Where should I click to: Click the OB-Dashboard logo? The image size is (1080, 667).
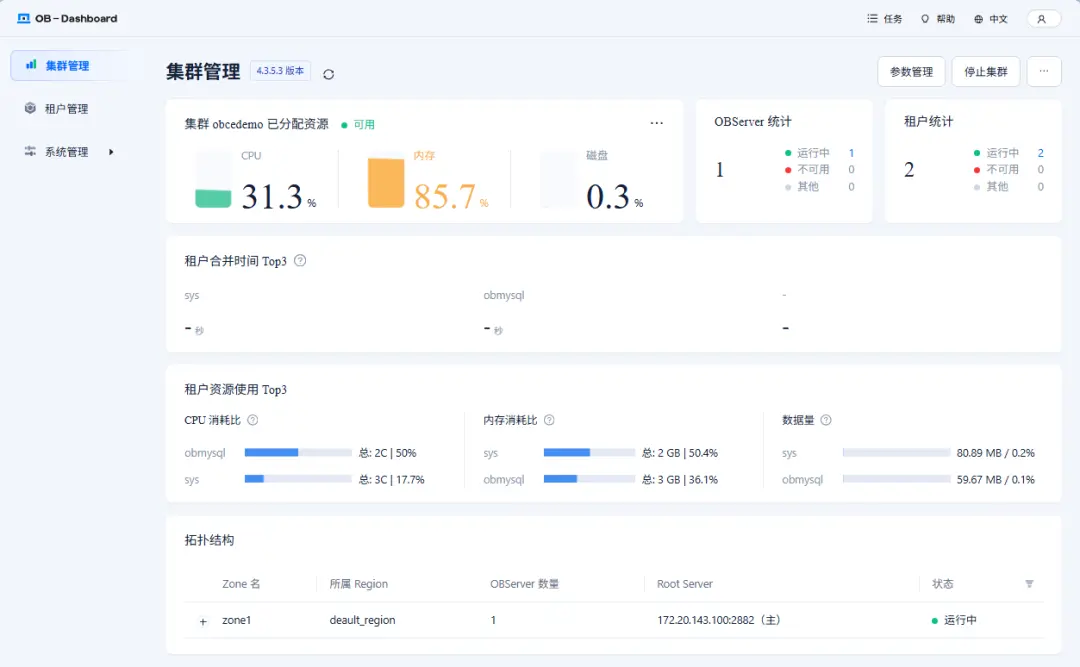click(x=67, y=19)
